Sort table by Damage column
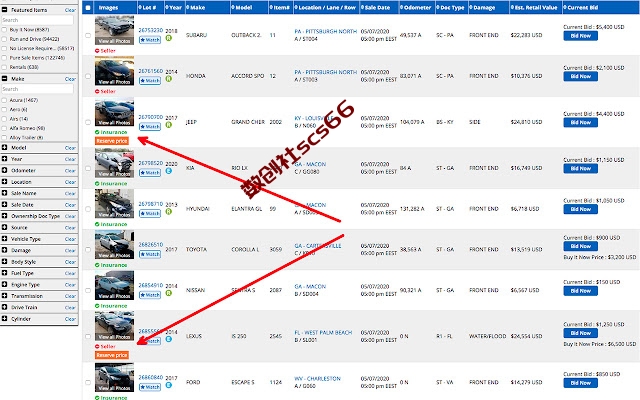The image size is (640, 400). [x=488, y=7]
